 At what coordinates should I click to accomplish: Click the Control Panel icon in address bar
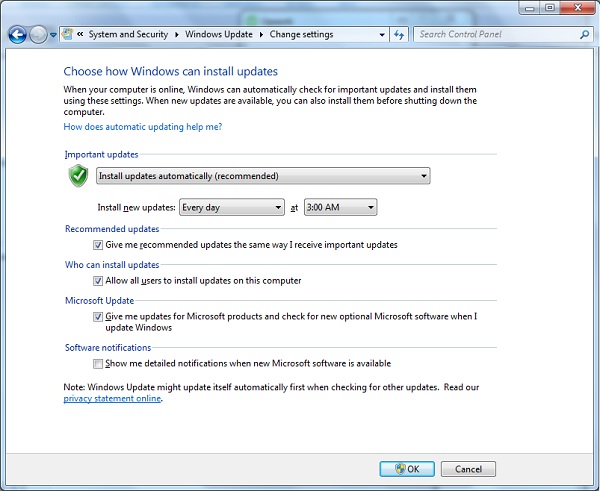(68, 34)
